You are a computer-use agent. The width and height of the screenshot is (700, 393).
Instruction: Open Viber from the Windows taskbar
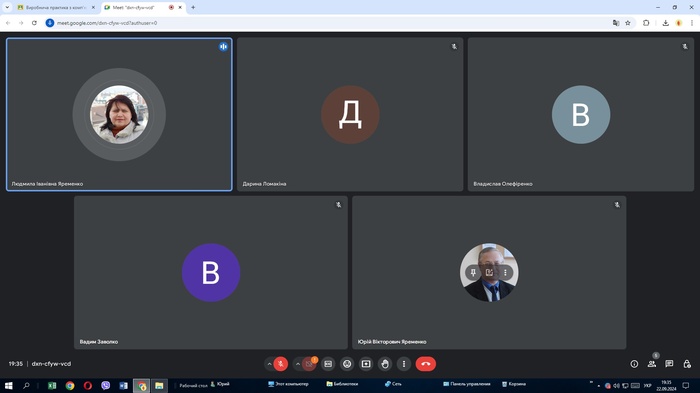pos(106,385)
